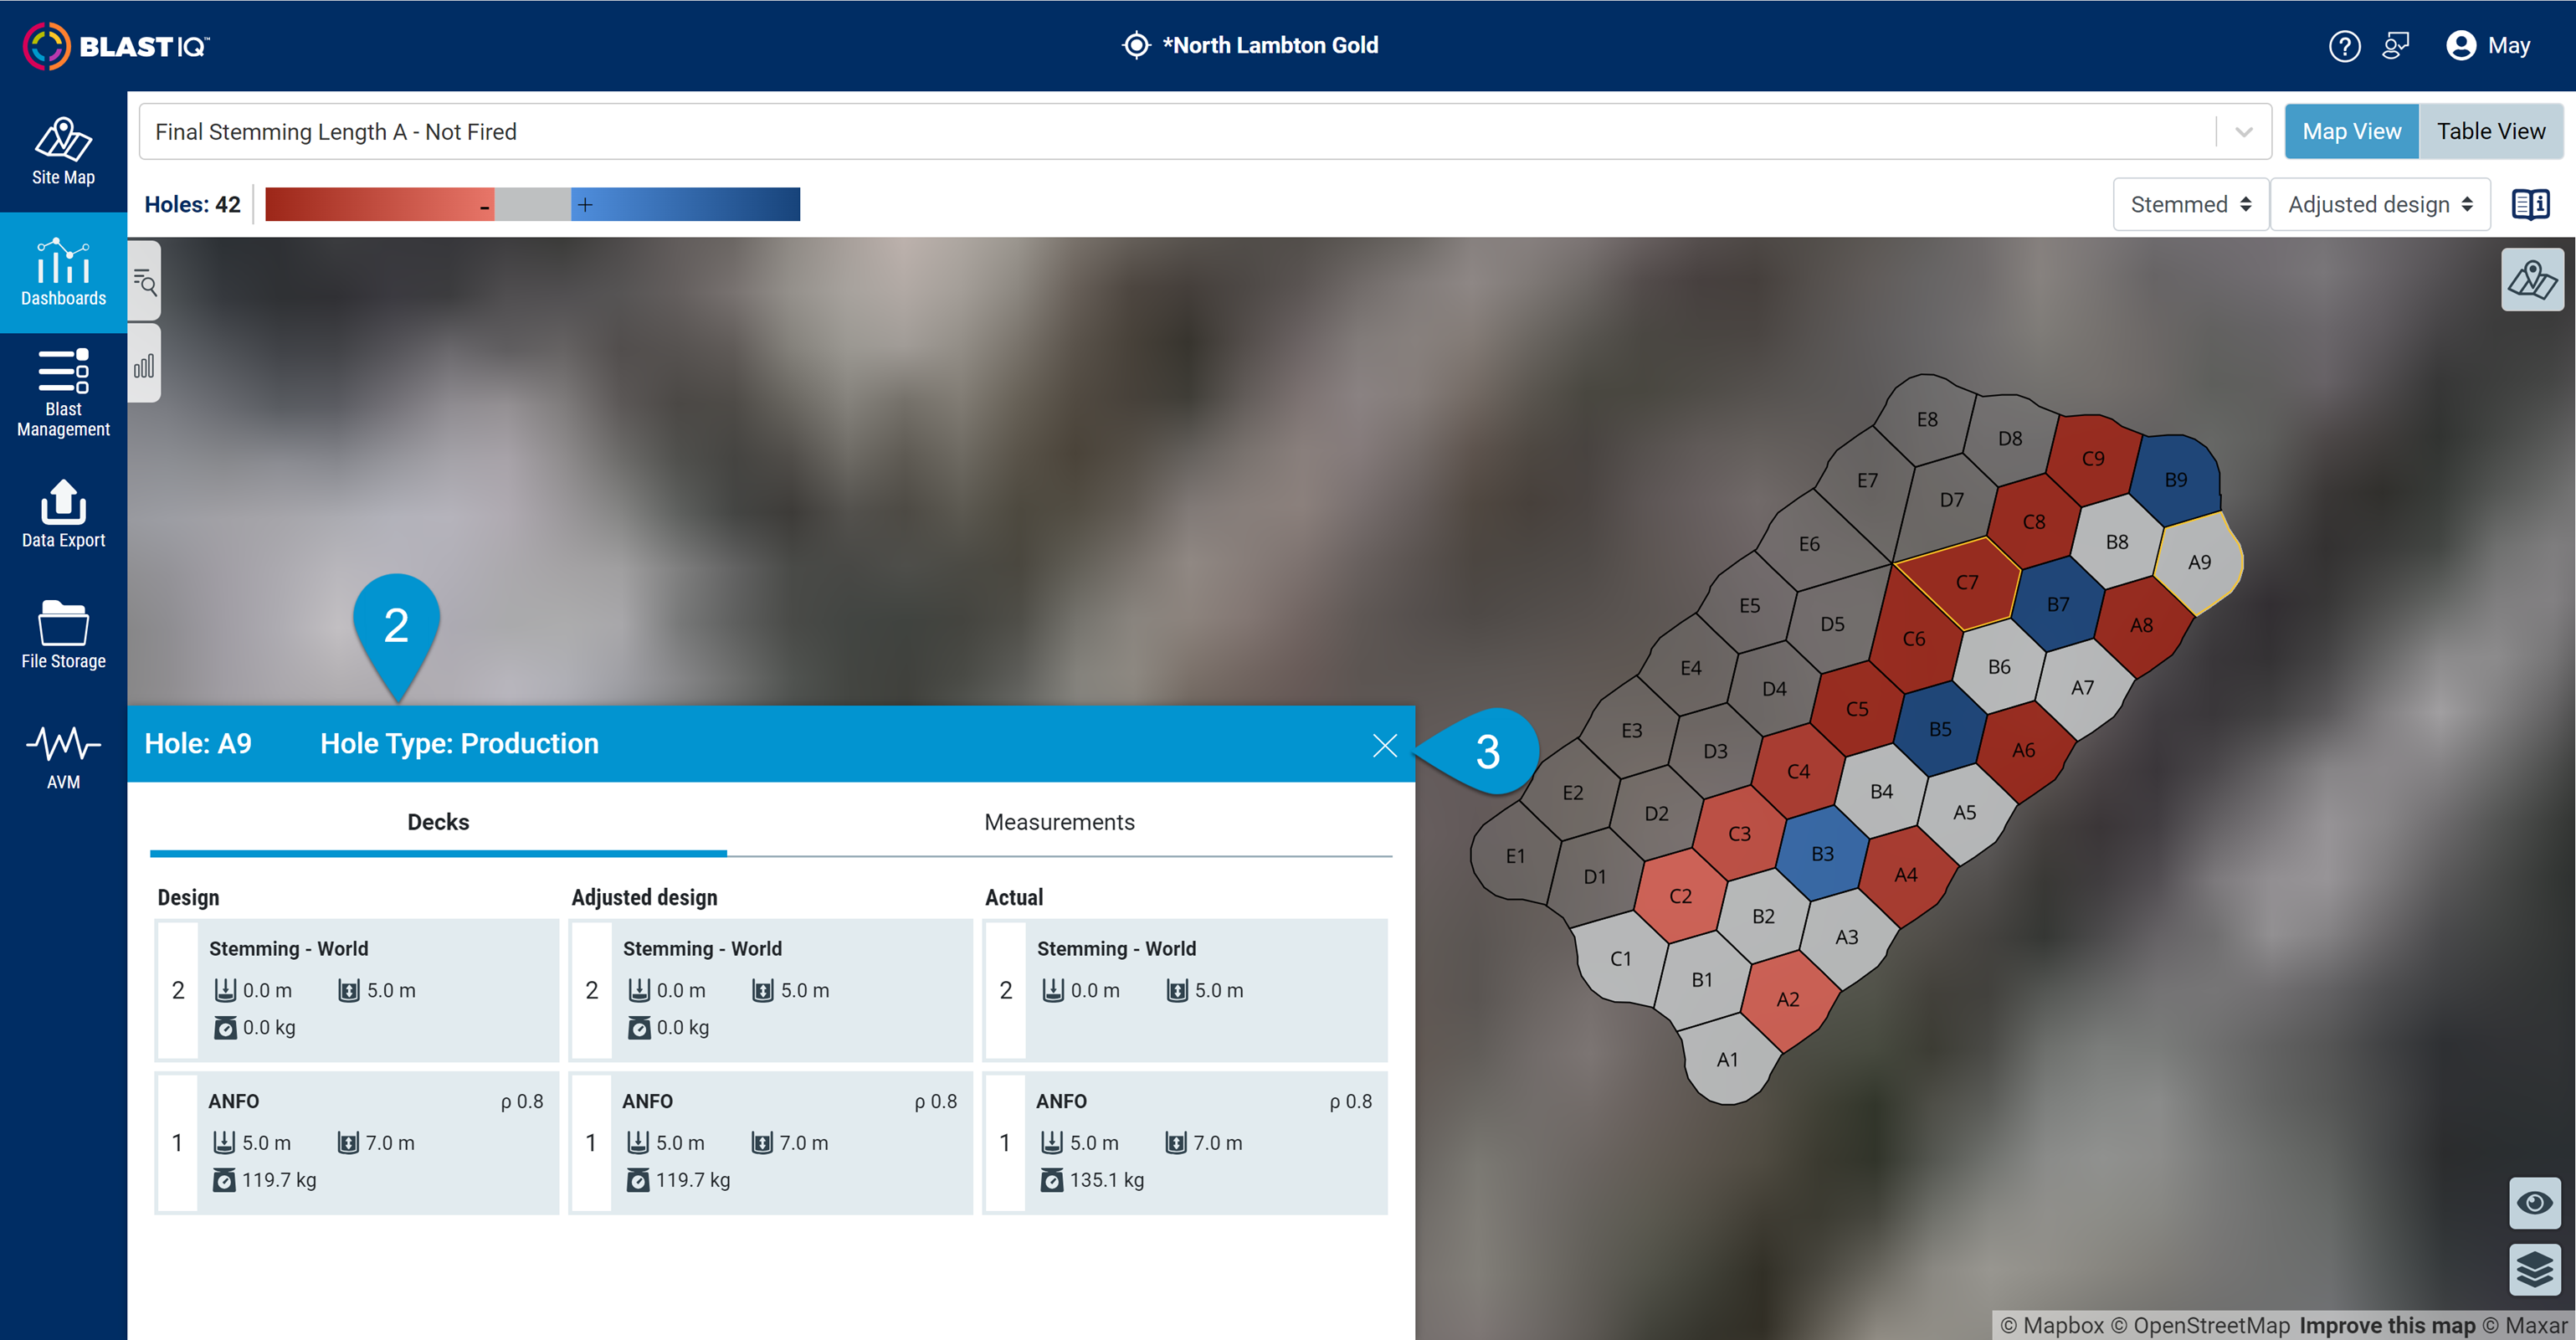Click the Adjusted design ANFO deck card
Viewport: 2576px width, 1340px height.
(771, 1143)
